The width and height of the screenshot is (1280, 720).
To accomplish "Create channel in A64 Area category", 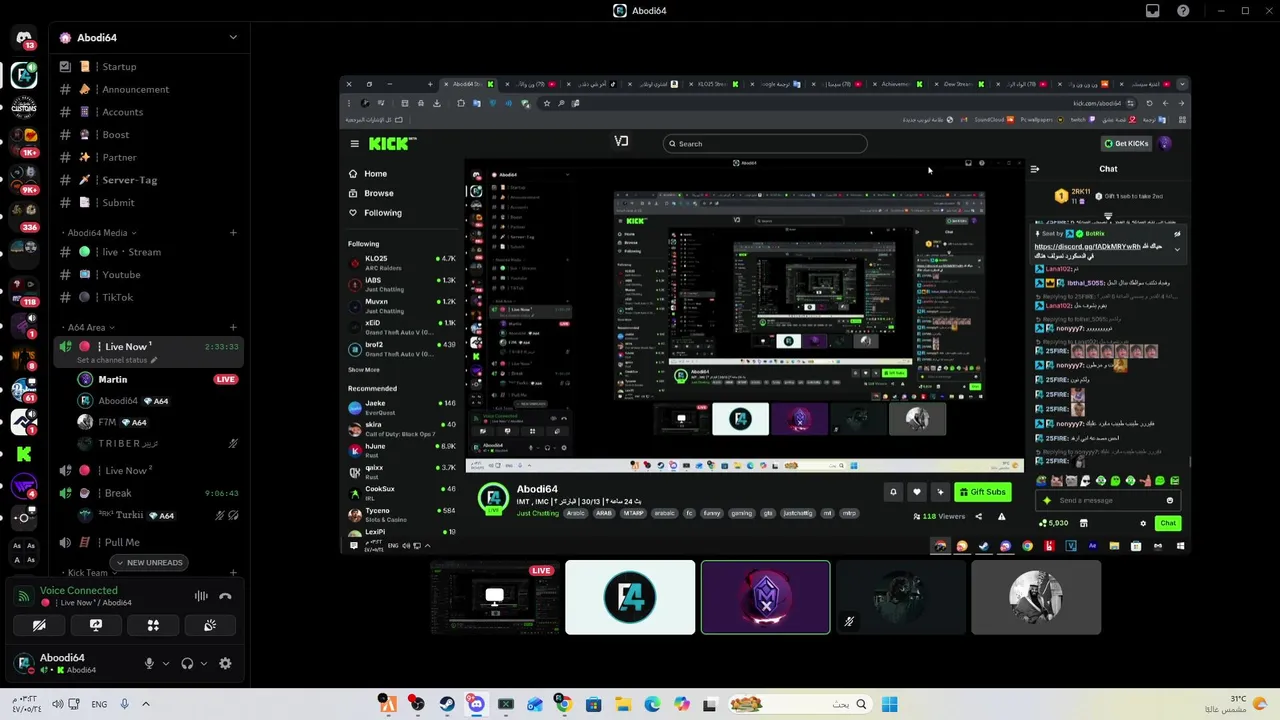I will [x=233, y=327].
